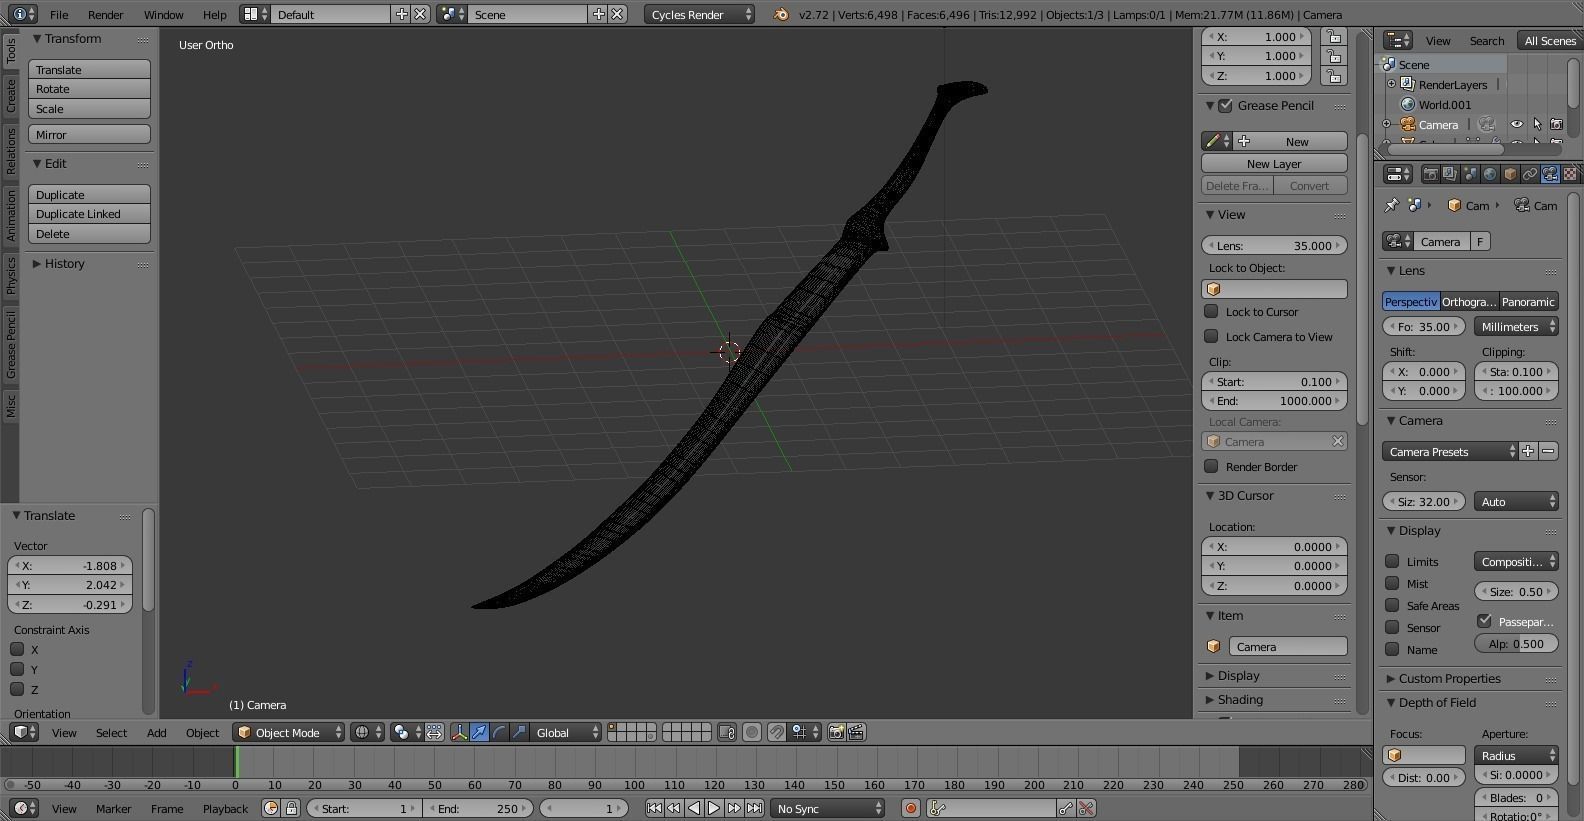Open the Millimeters lens unit dropdown
Screen dimensions: 1584x821
pos(1516,326)
